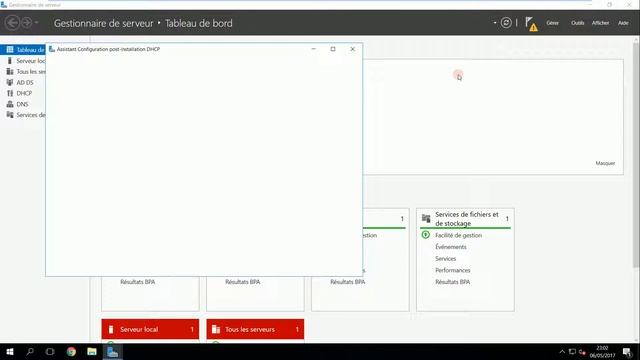Open DHCP in the sidebar
The height and width of the screenshot is (360, 640).
pyautogui.click(x=23, y=93)
